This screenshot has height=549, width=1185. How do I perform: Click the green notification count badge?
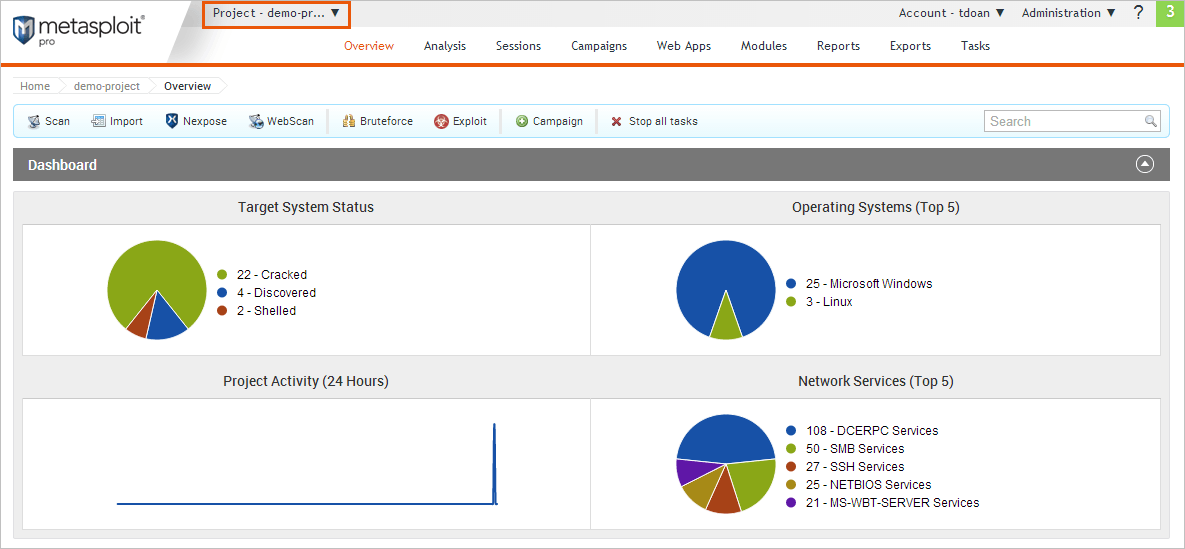point(1169,13)
